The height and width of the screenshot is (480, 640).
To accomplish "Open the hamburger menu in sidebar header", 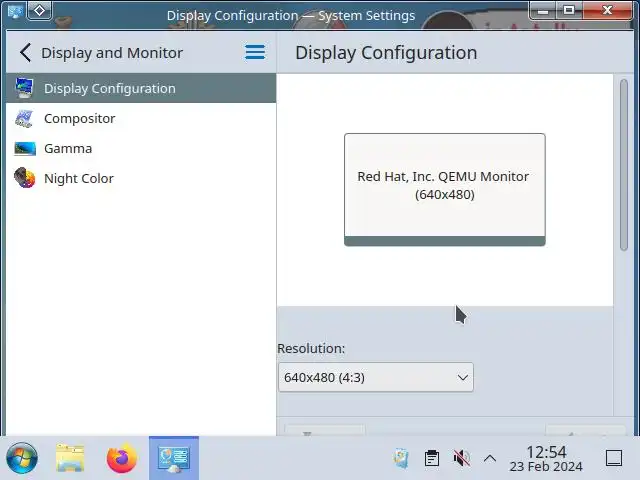I will [255, 52].
